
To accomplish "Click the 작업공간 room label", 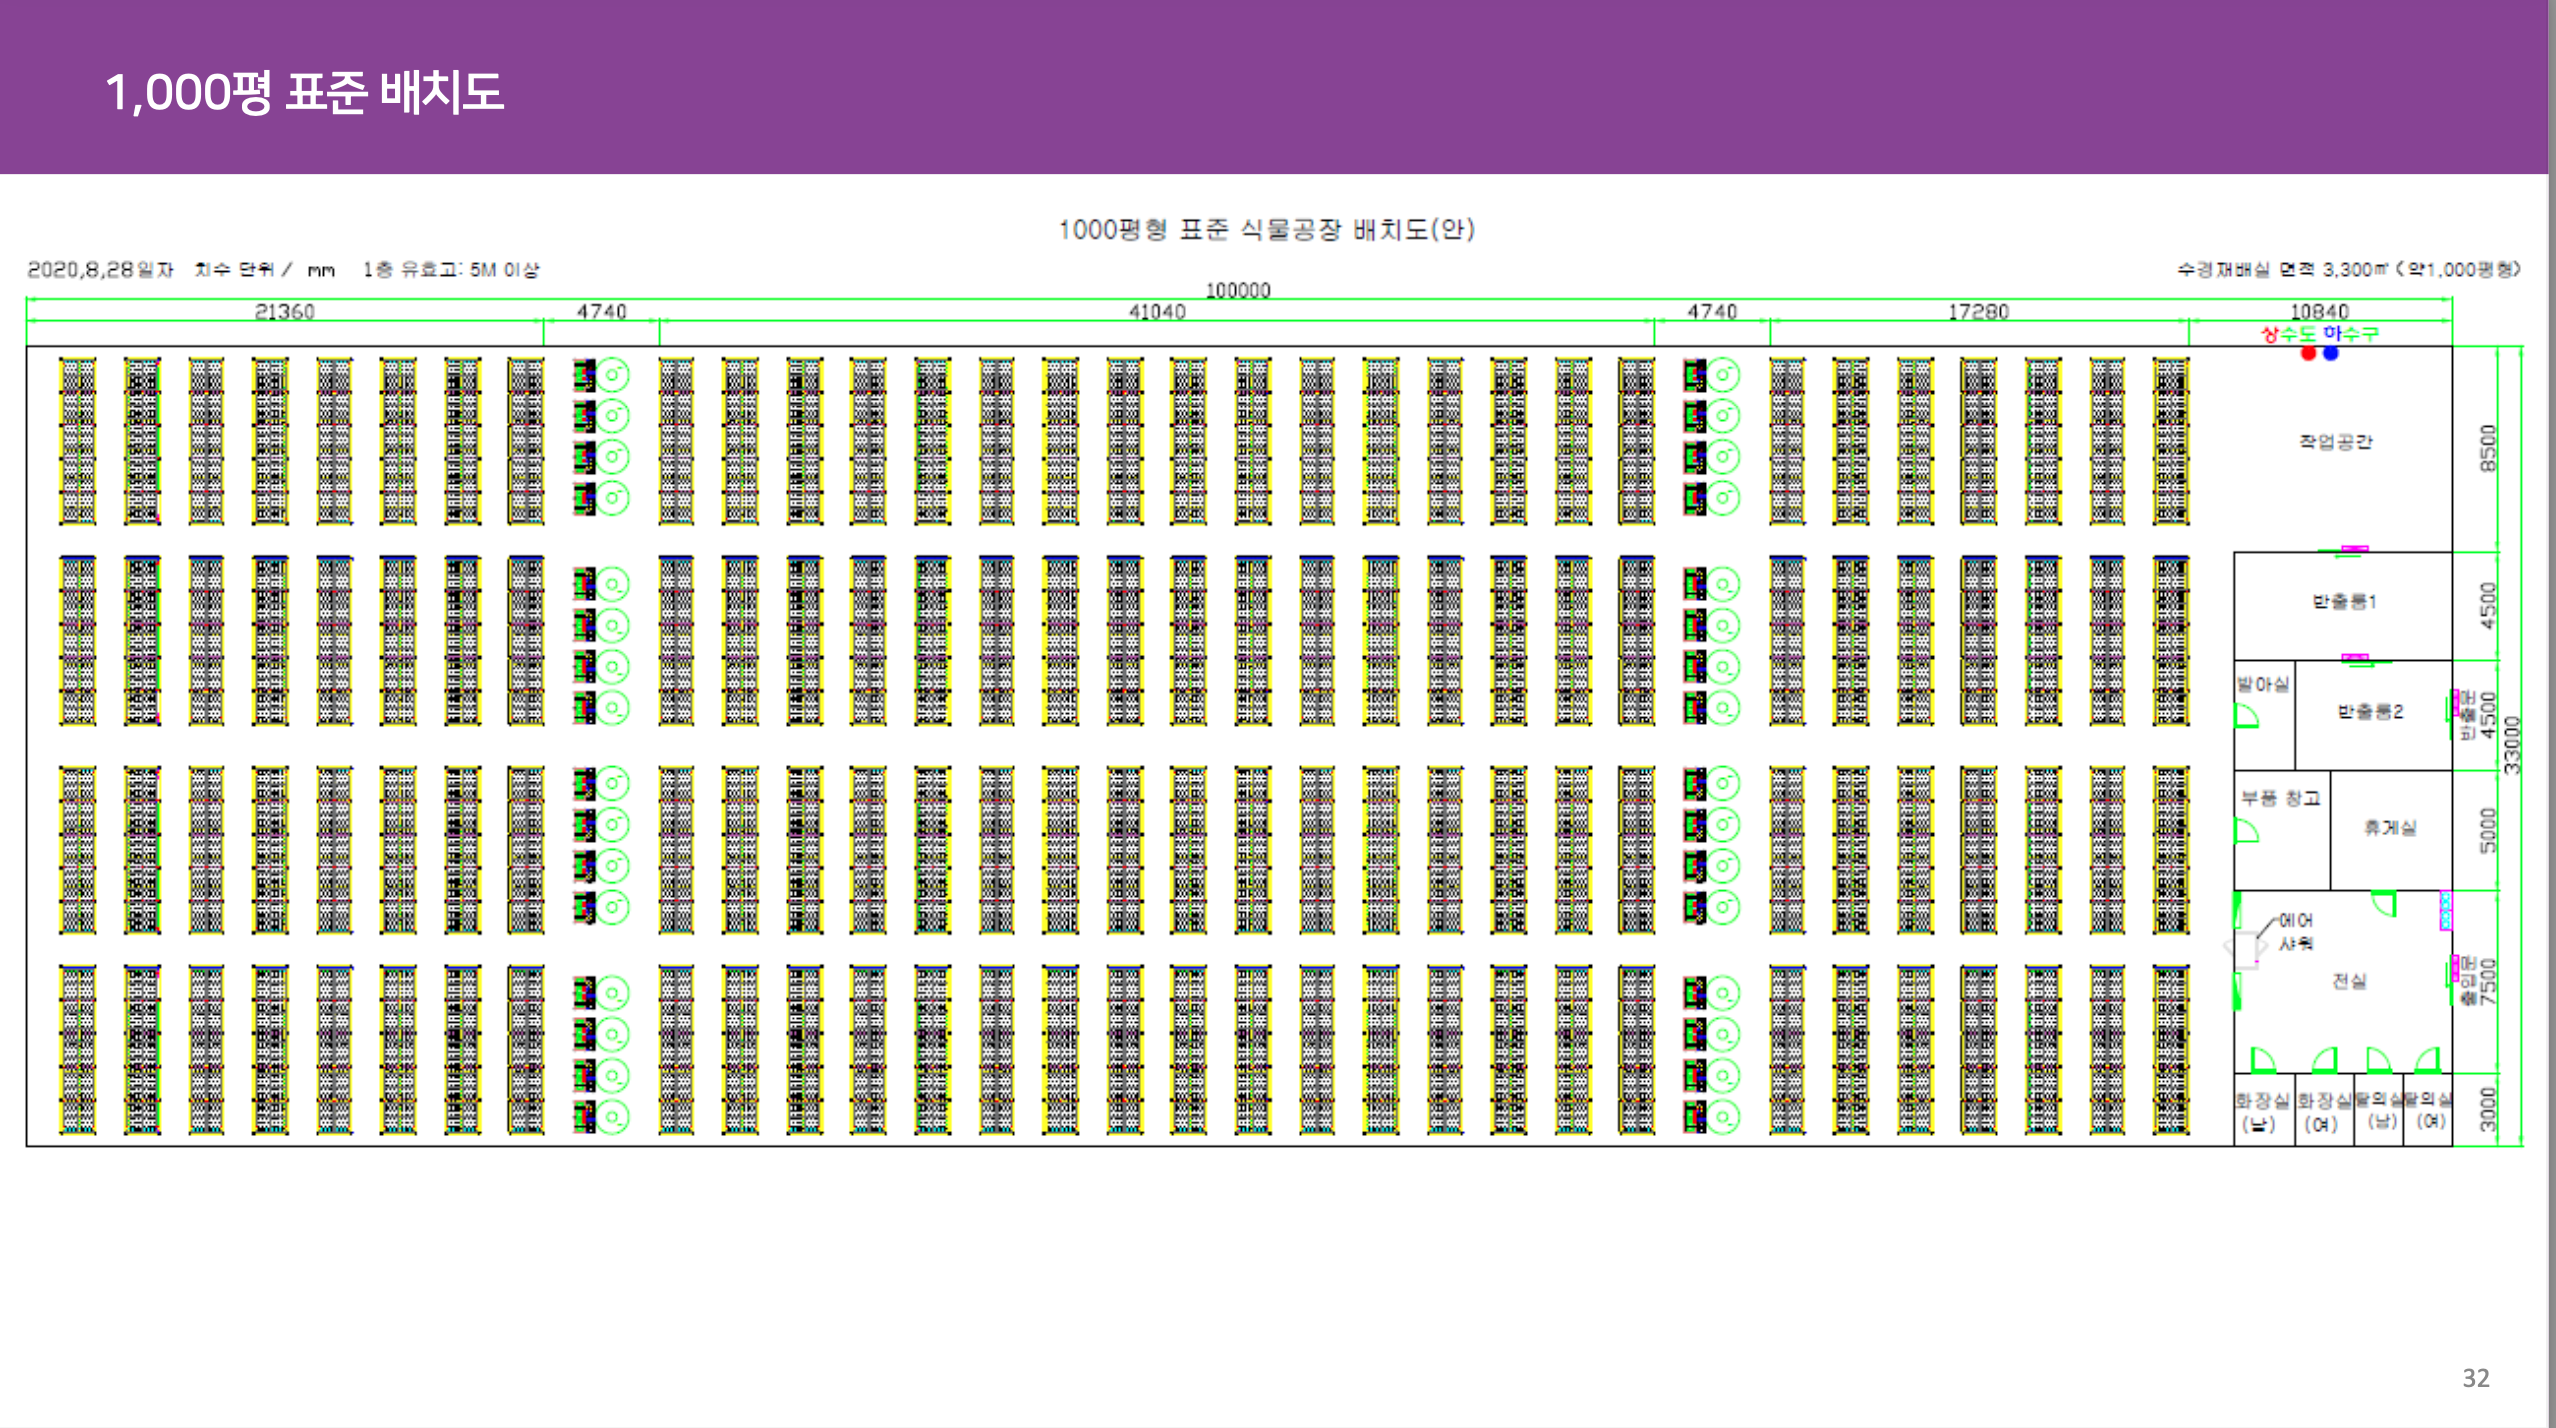I will coord(2335,441).
